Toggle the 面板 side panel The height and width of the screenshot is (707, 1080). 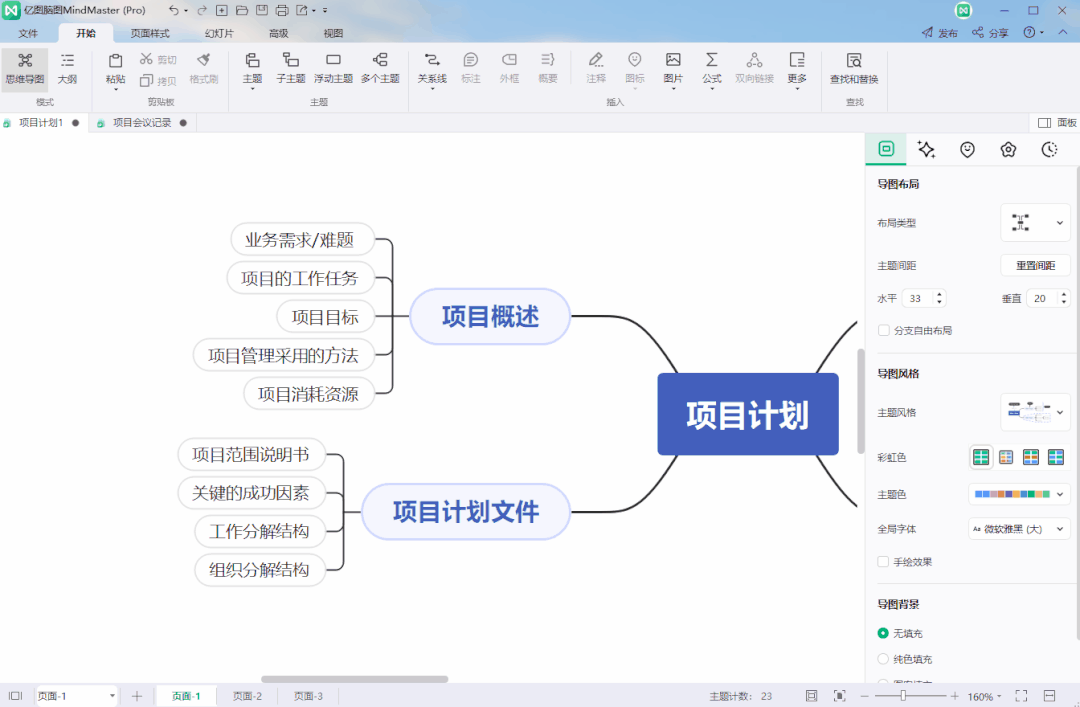pyautogui.click(x=1057, y=123)
